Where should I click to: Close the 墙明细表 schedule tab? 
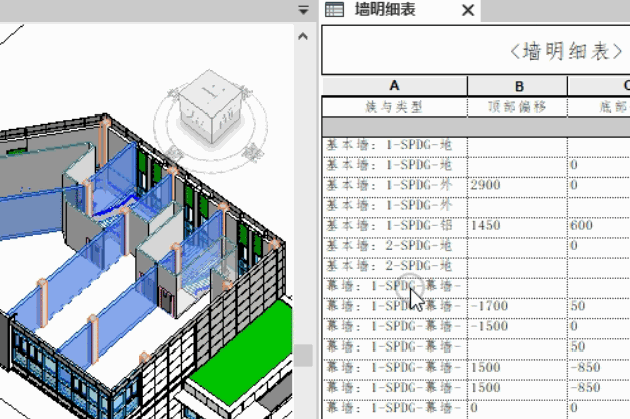coord(468,10)
